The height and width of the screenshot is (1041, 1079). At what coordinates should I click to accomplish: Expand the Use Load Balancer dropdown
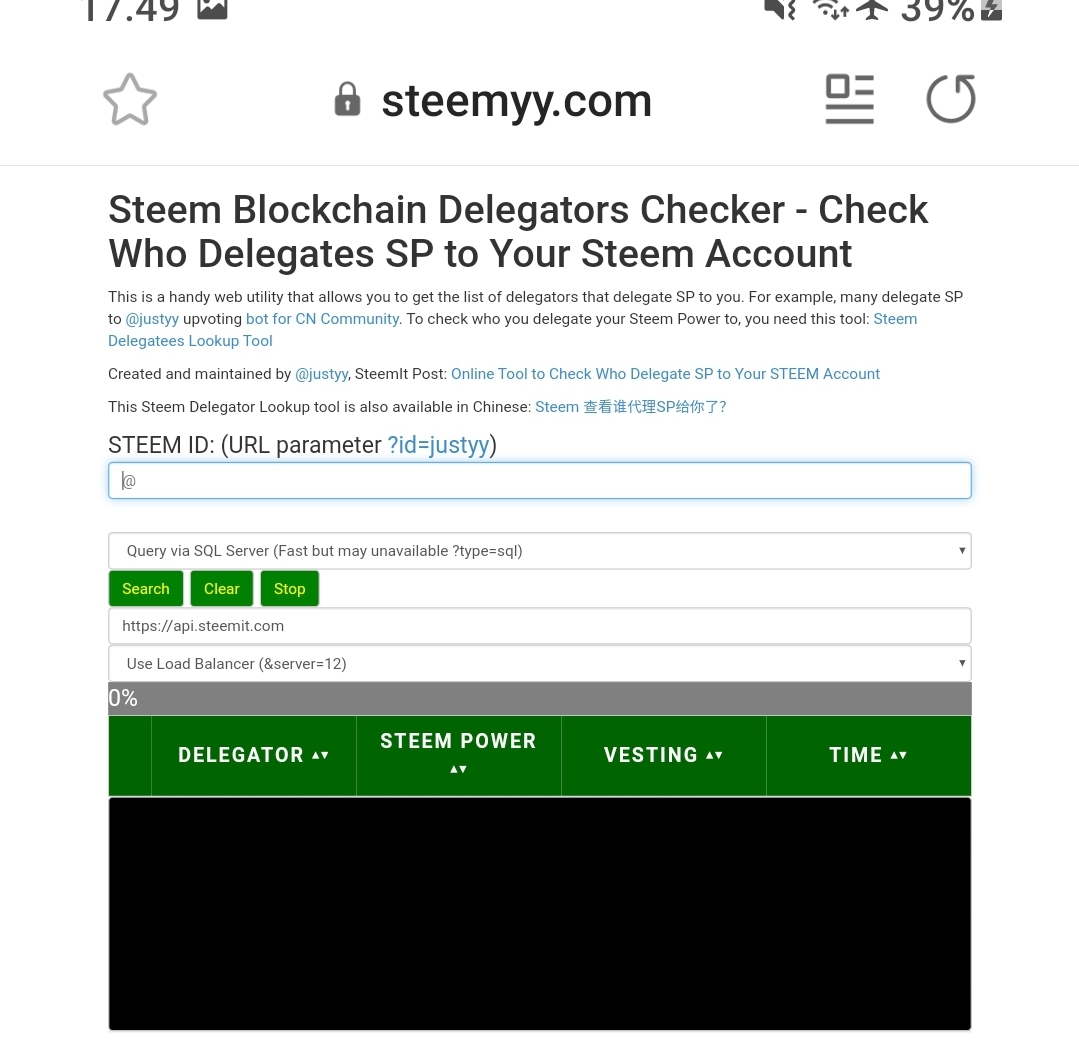click(540, 663)
